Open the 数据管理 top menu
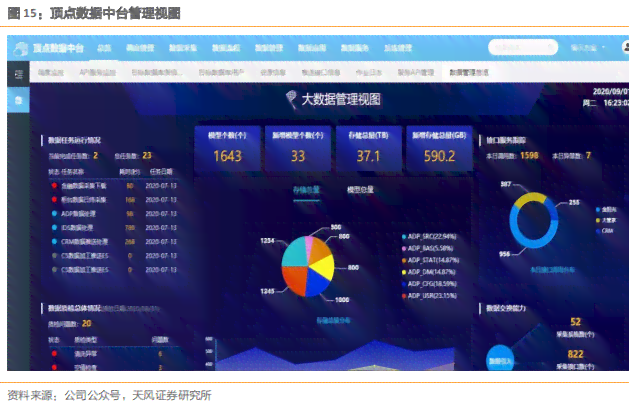This screenshot has height=406, width=636. click(269, 48)
